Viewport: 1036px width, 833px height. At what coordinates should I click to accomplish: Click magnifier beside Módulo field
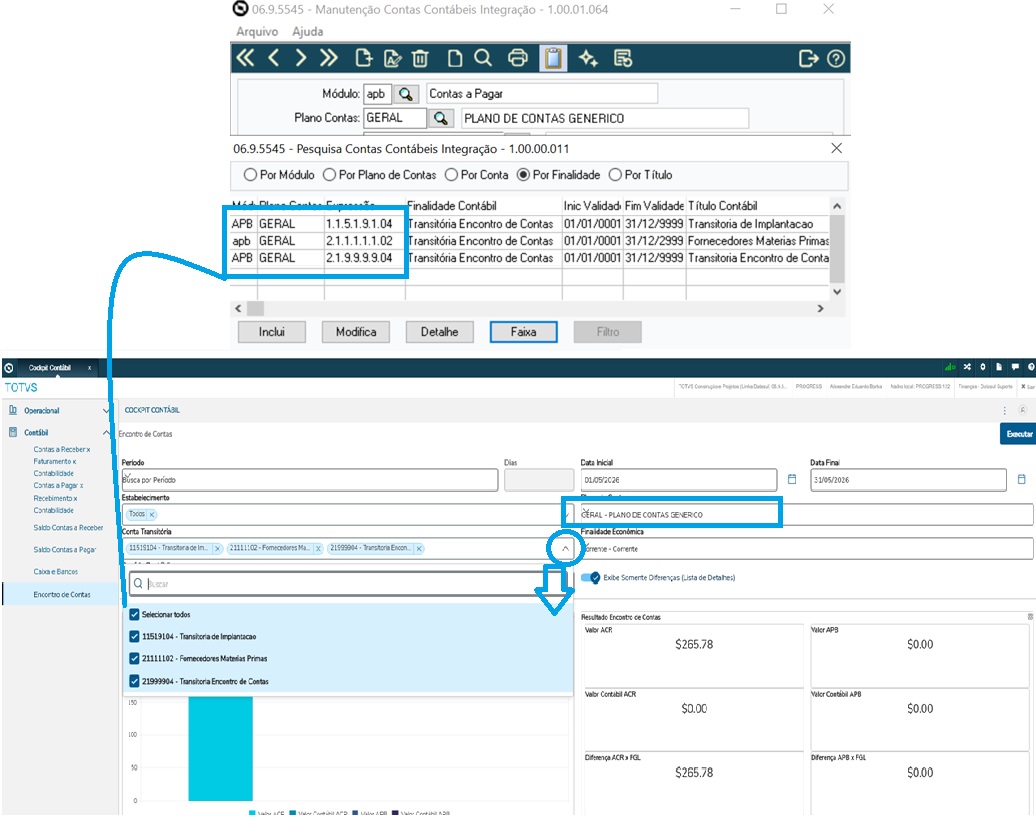[x=406, y=94]
